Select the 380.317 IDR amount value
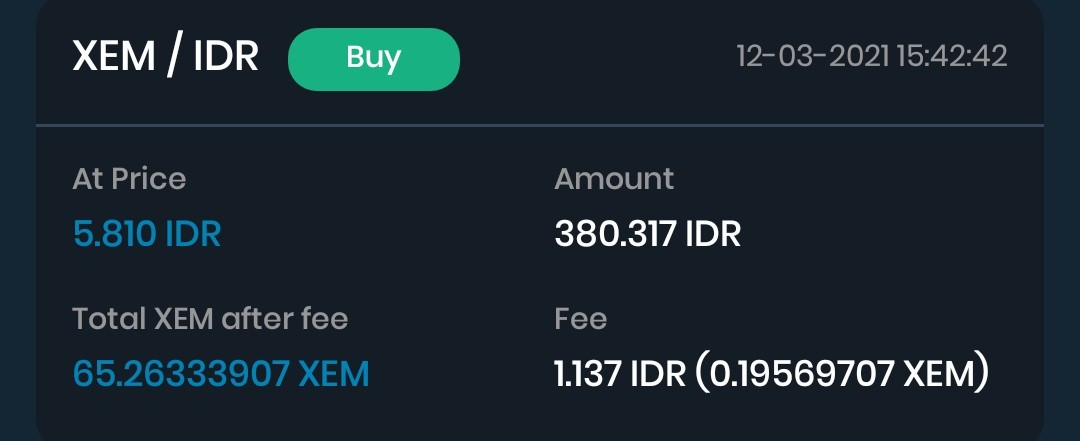This screenshot has height=441, width=1080. pos(647,234)
